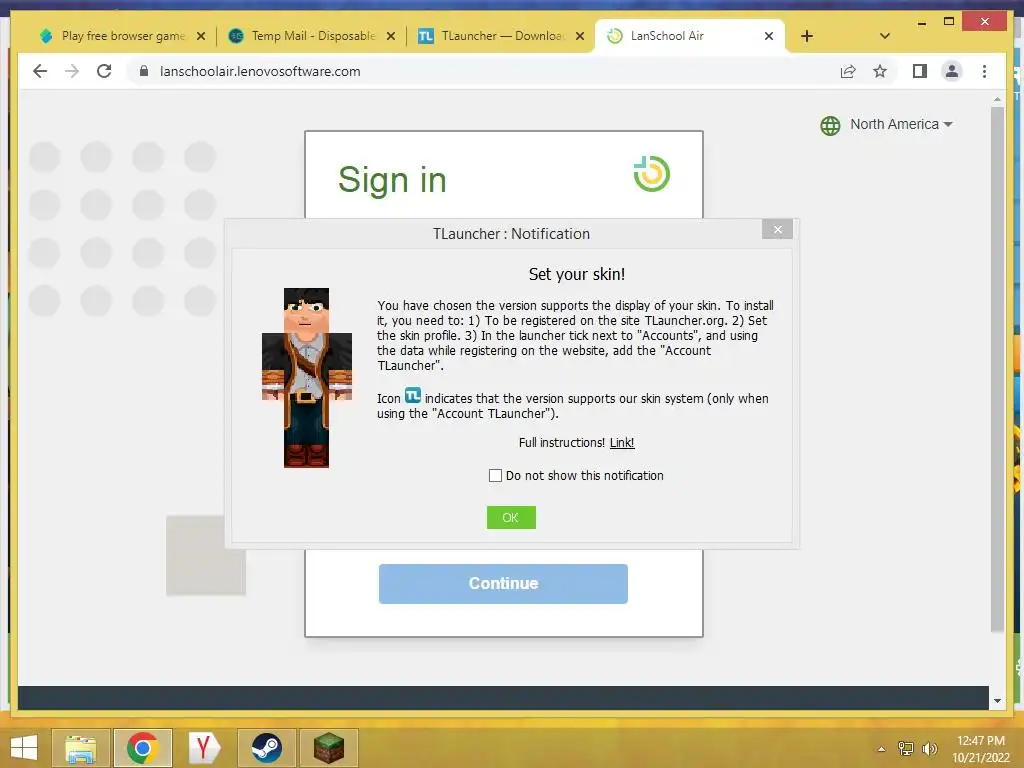1024x768 pixels.
Task: Switch to Temp Mail Disposable tab
Action: (x=313, y=36)
